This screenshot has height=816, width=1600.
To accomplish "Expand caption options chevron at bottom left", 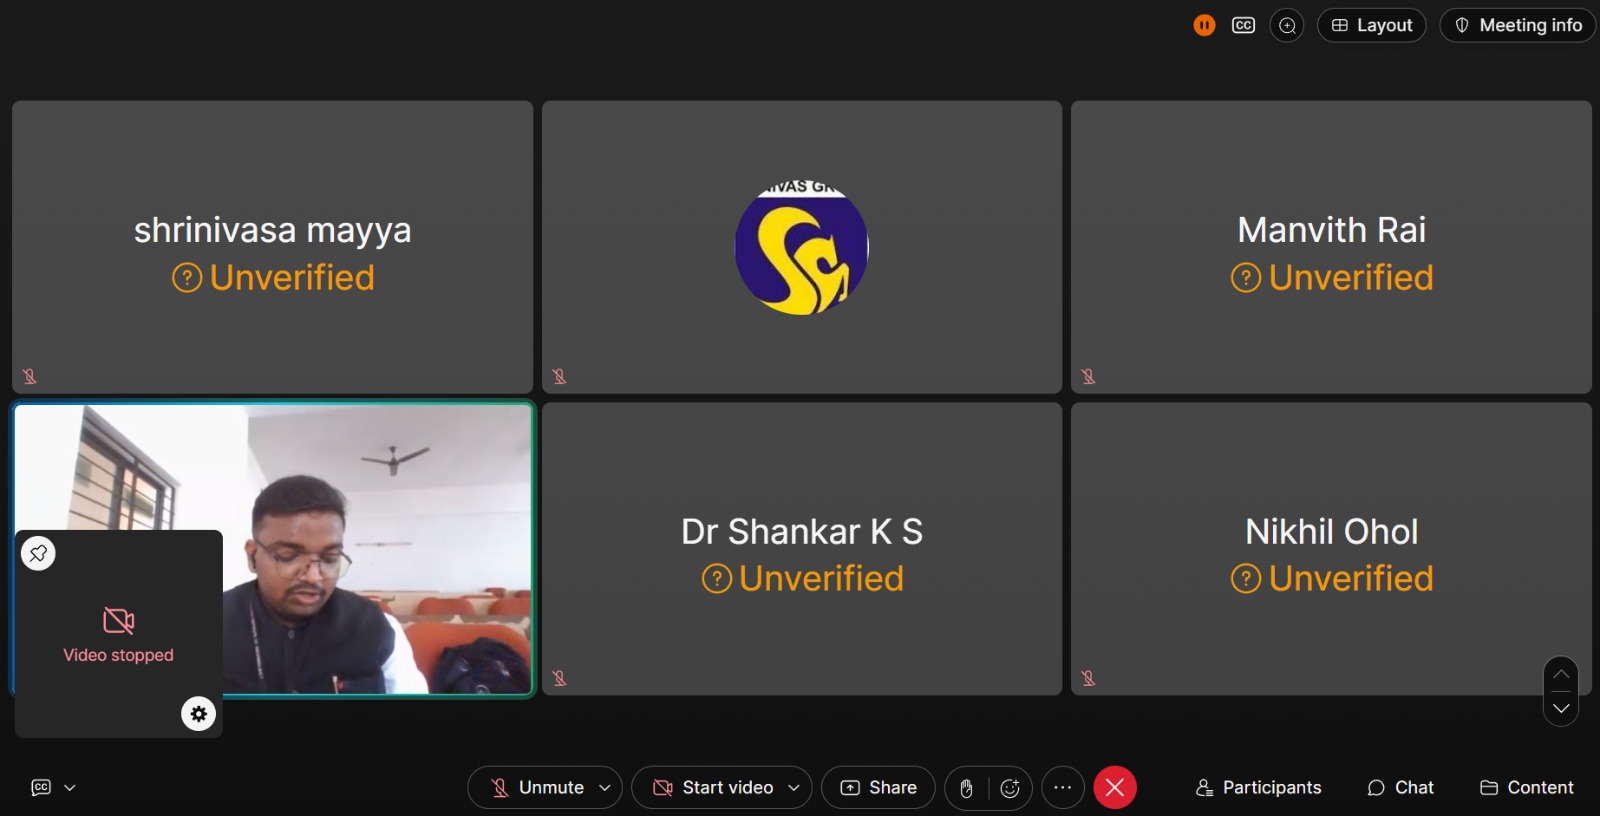I will pyautogui.click(x=70, y=788).
